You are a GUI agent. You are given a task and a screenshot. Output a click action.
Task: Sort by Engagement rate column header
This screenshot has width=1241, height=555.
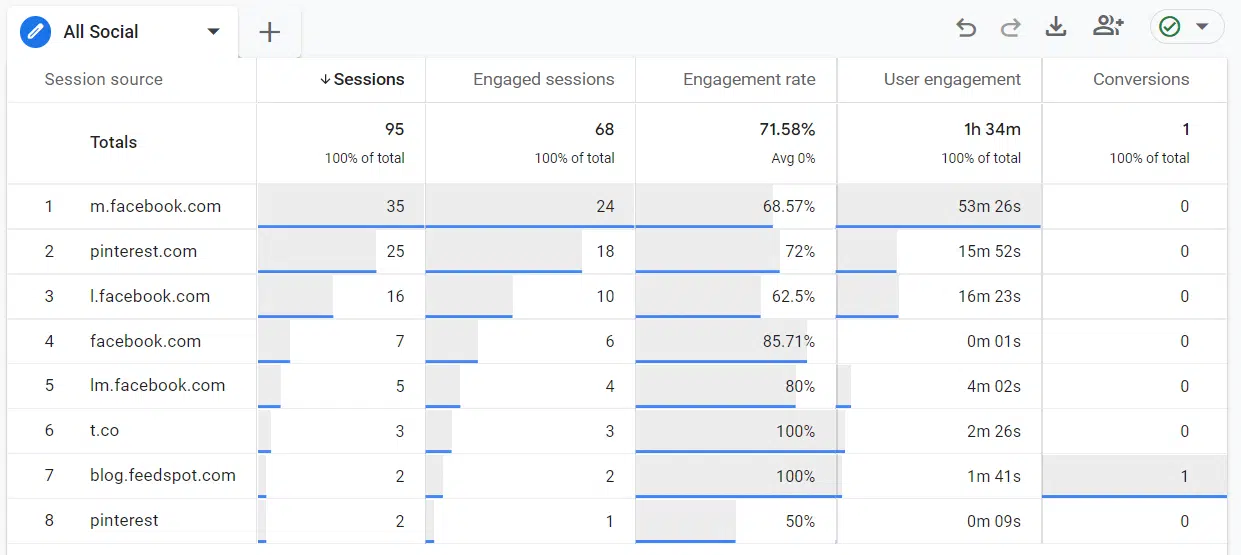click(748, 80)
